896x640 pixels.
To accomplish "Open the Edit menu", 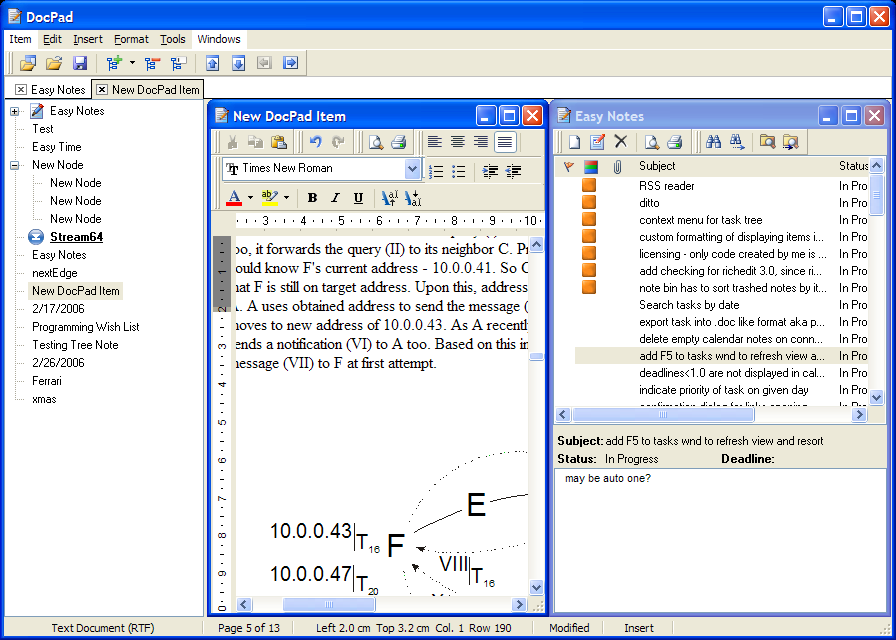I will [x=52, y=39].
